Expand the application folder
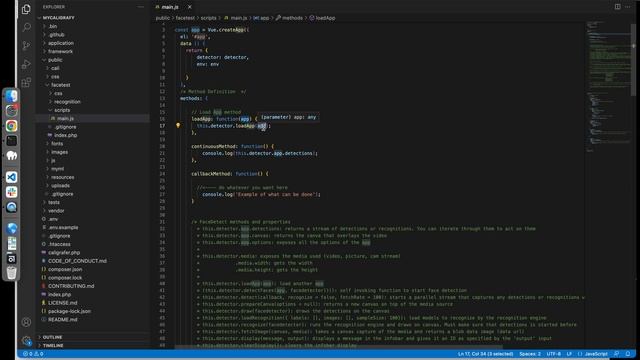This screenshot has height=360, width=640. point(61,43)
